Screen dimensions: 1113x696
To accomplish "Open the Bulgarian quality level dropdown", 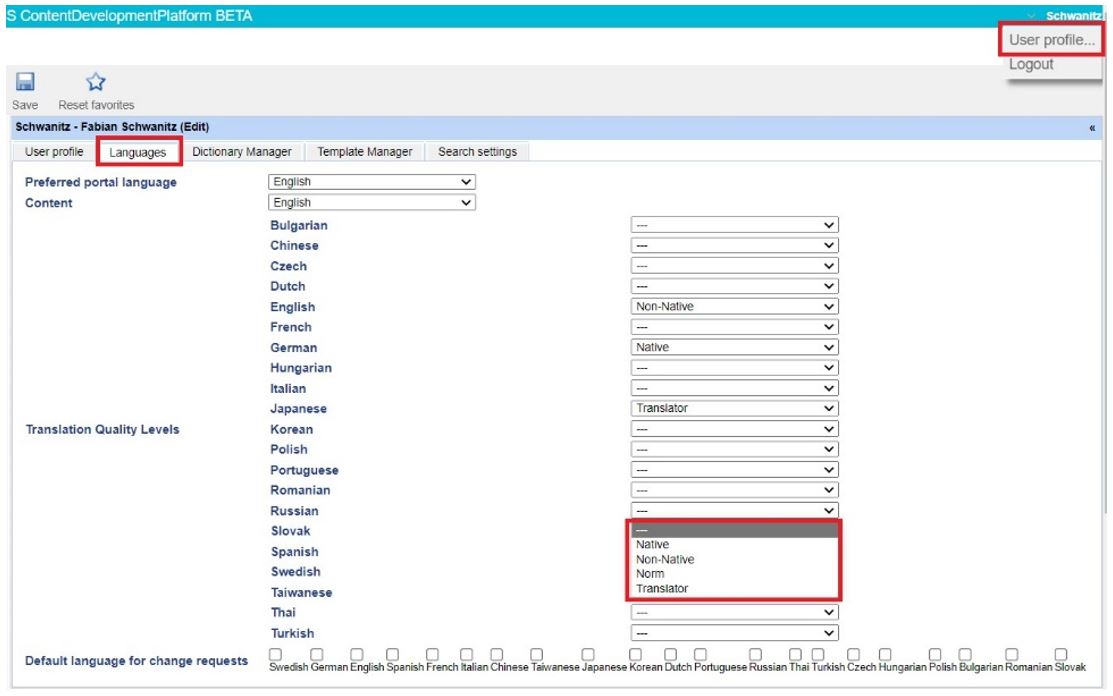I will 734,226.
